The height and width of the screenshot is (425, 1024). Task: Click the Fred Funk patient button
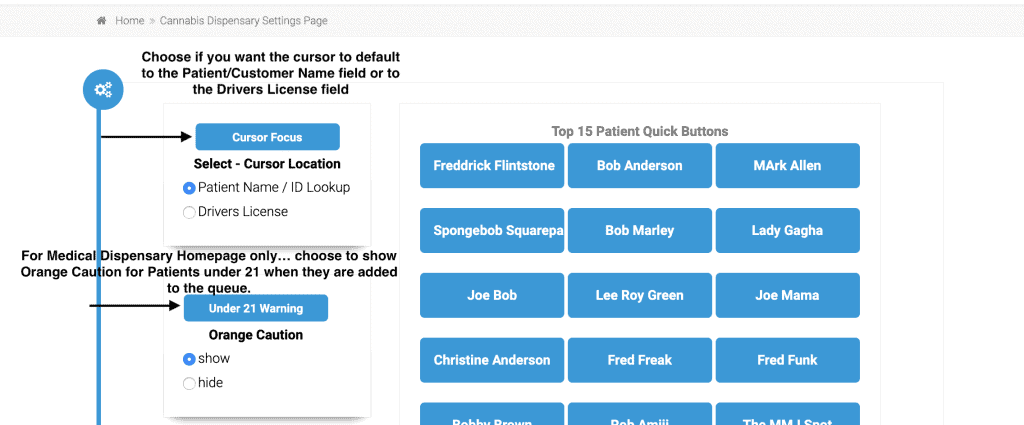click(788, 360)
